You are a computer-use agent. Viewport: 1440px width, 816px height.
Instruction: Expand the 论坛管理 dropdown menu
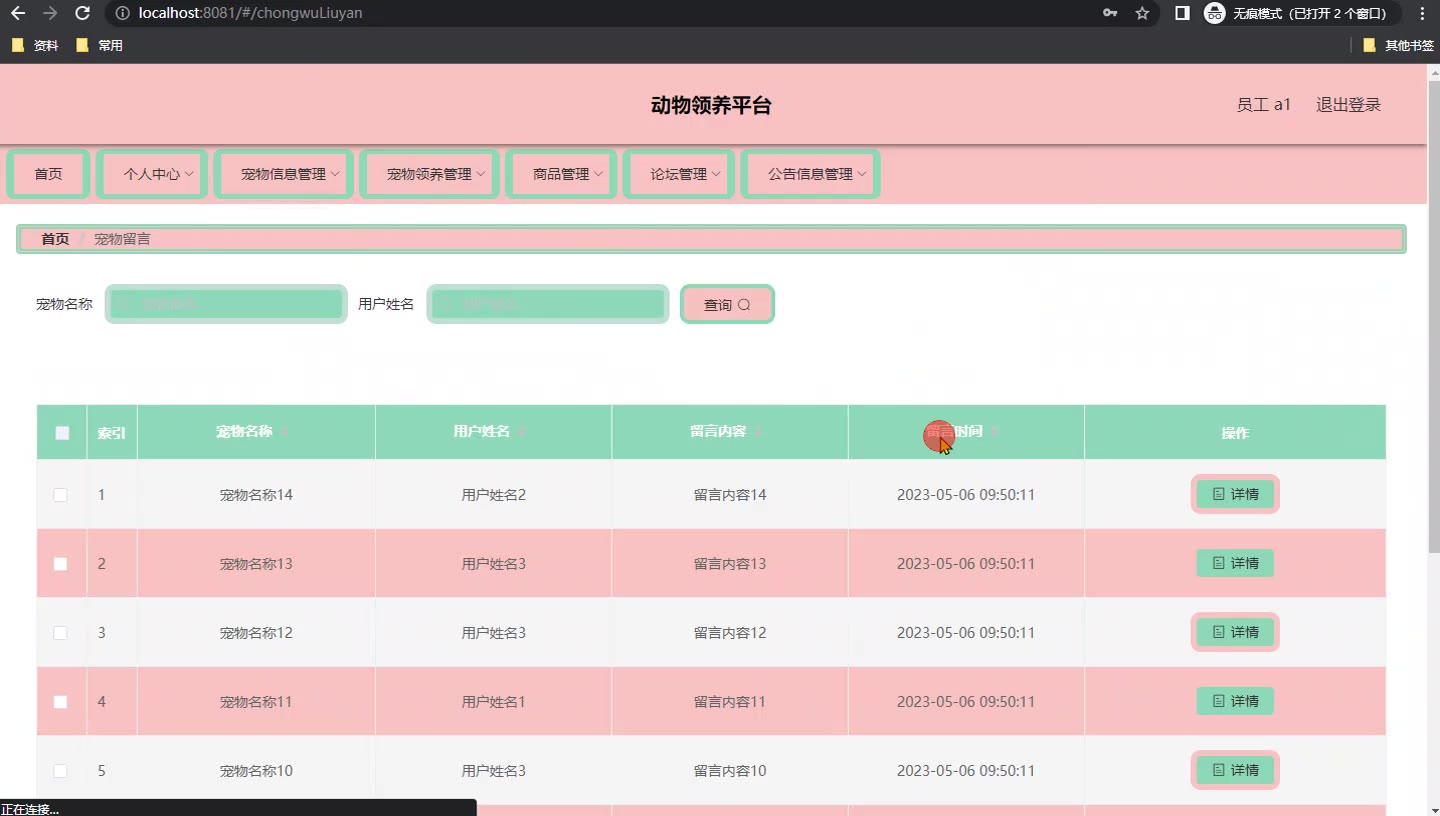coord(679,174)
